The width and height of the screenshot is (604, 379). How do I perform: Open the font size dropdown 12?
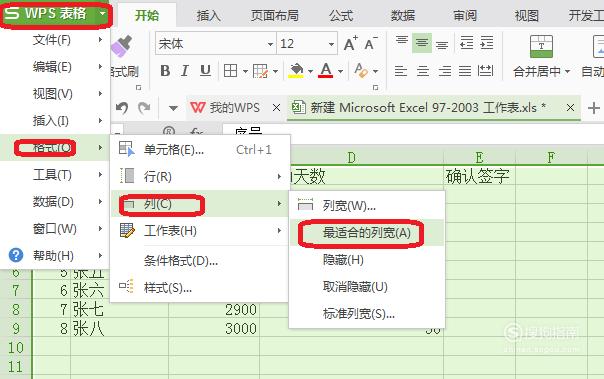point(331,44)
